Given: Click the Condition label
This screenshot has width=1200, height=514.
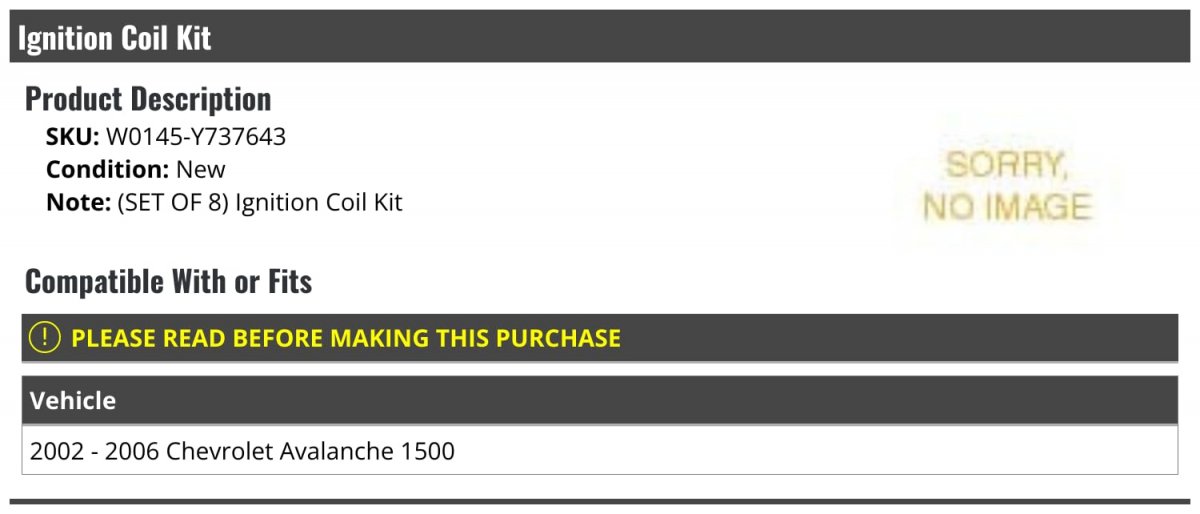Looking at the screenshot, I should (108, 169).
